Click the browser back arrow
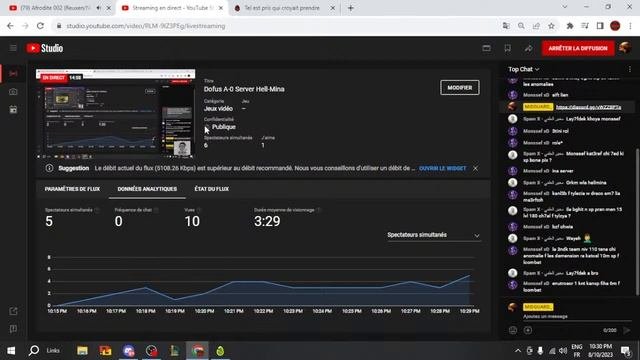The width and height of the screenshot is (640, 360). tap(10, 26)
